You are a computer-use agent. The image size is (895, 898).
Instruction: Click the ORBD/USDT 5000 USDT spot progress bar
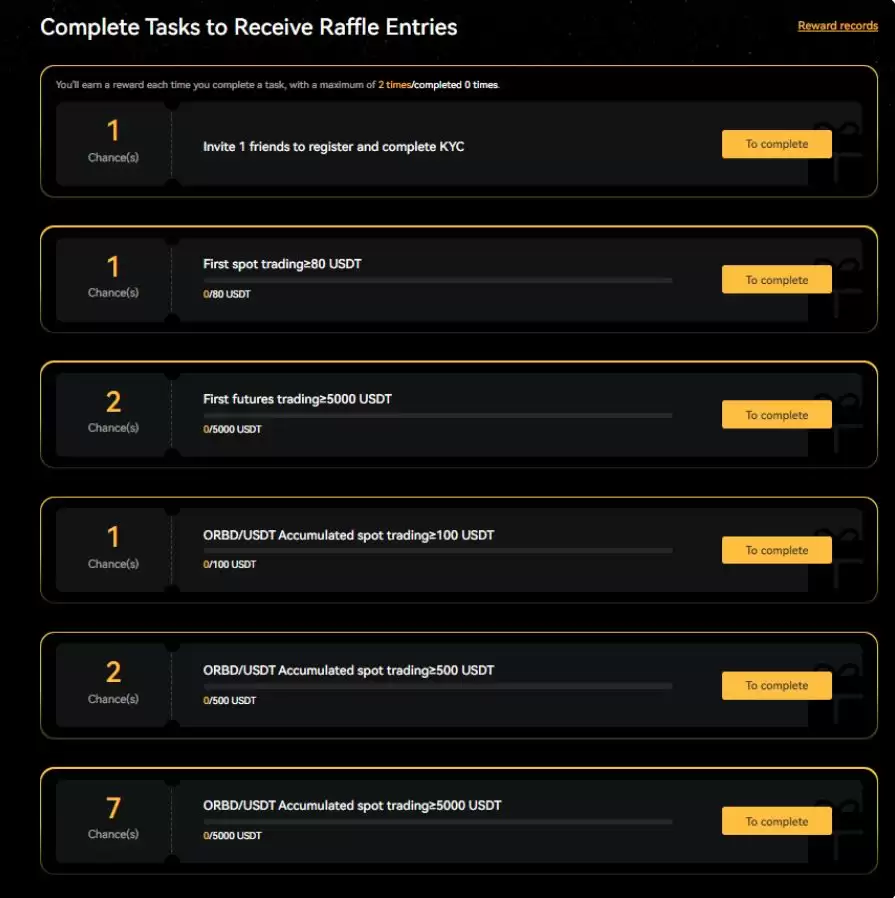437,821
